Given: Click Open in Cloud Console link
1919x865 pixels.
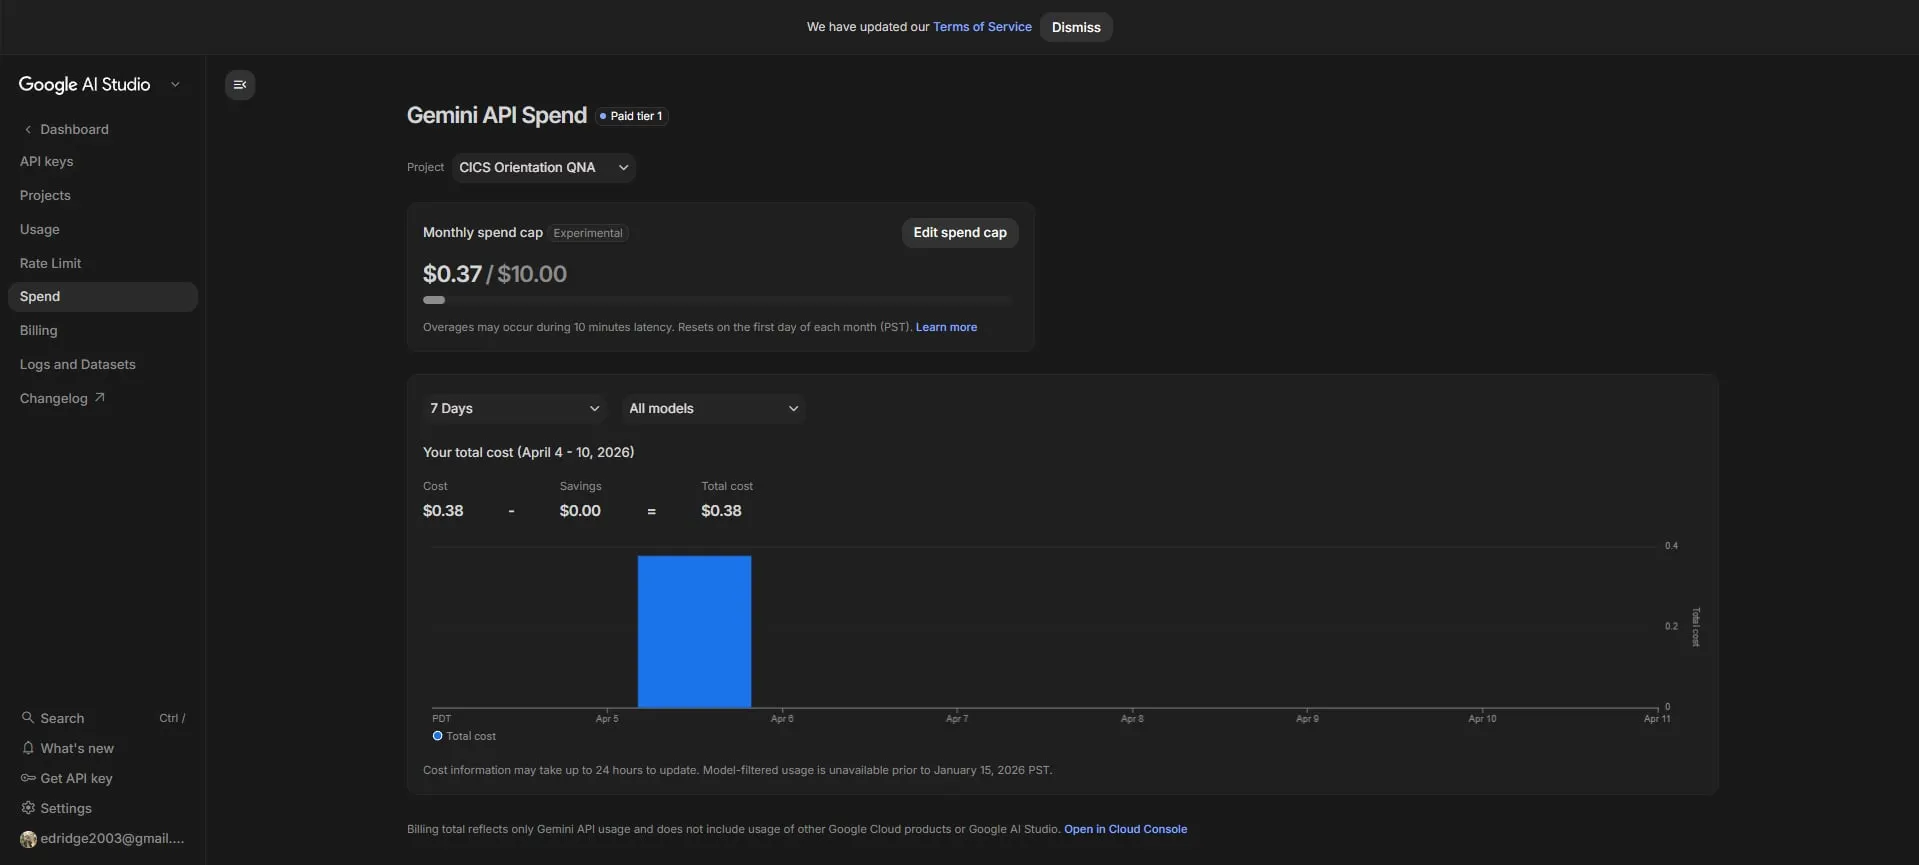Looking at the screenshot, I should [x=1125, y=829].
